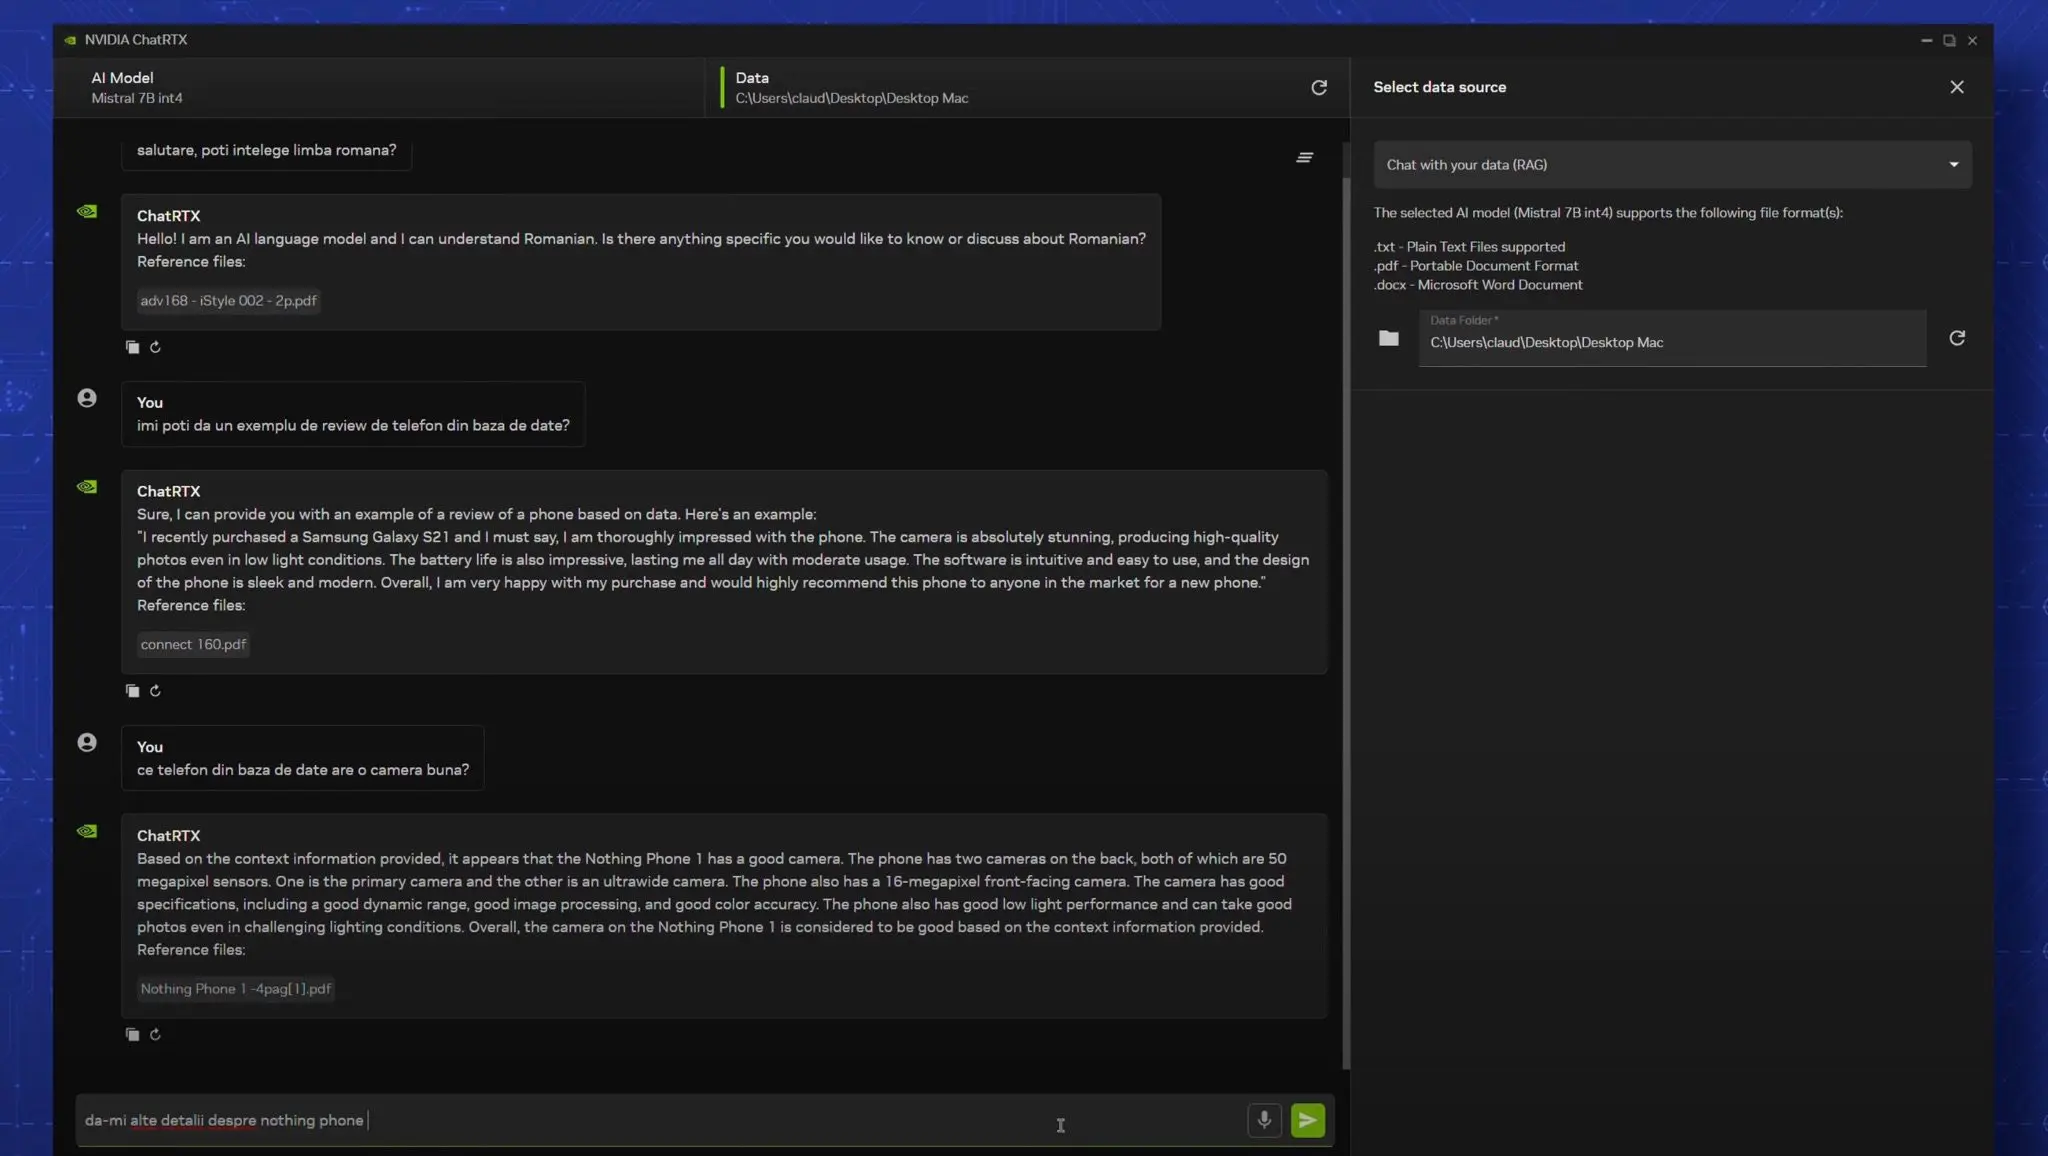Focus the chat message input box
Image resolution: width=2048 pixels, height=1156 pixels.
pyautogui.click(x=660, y=1120)
